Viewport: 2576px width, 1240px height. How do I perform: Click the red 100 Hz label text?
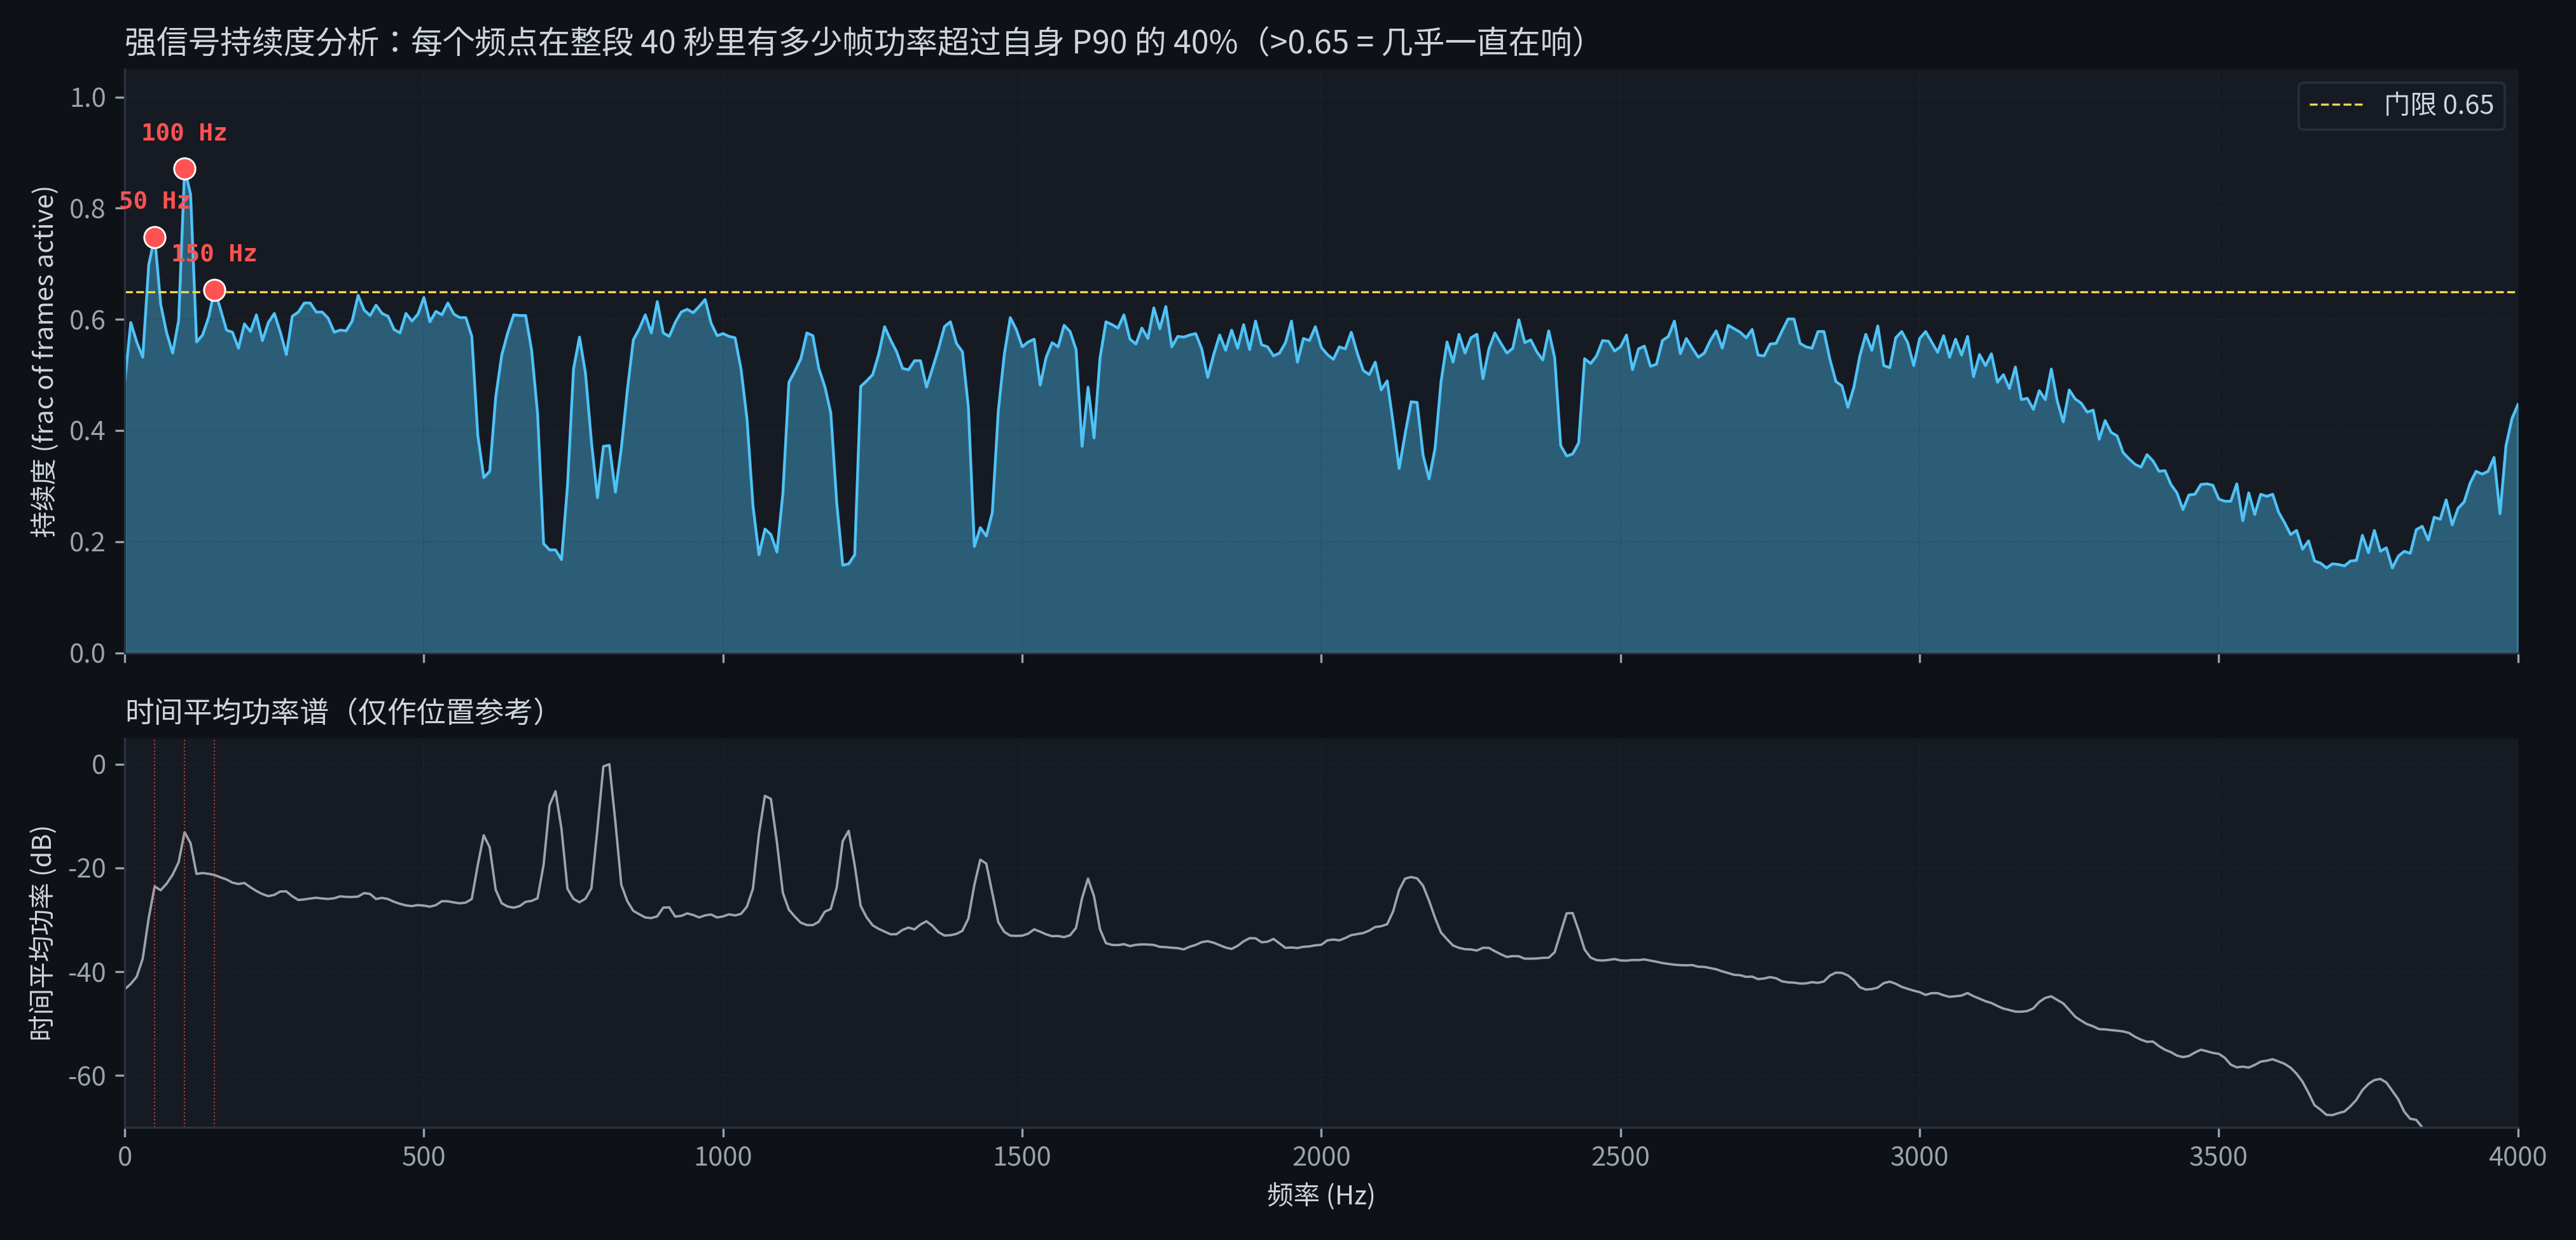click(x=184, y=131)
